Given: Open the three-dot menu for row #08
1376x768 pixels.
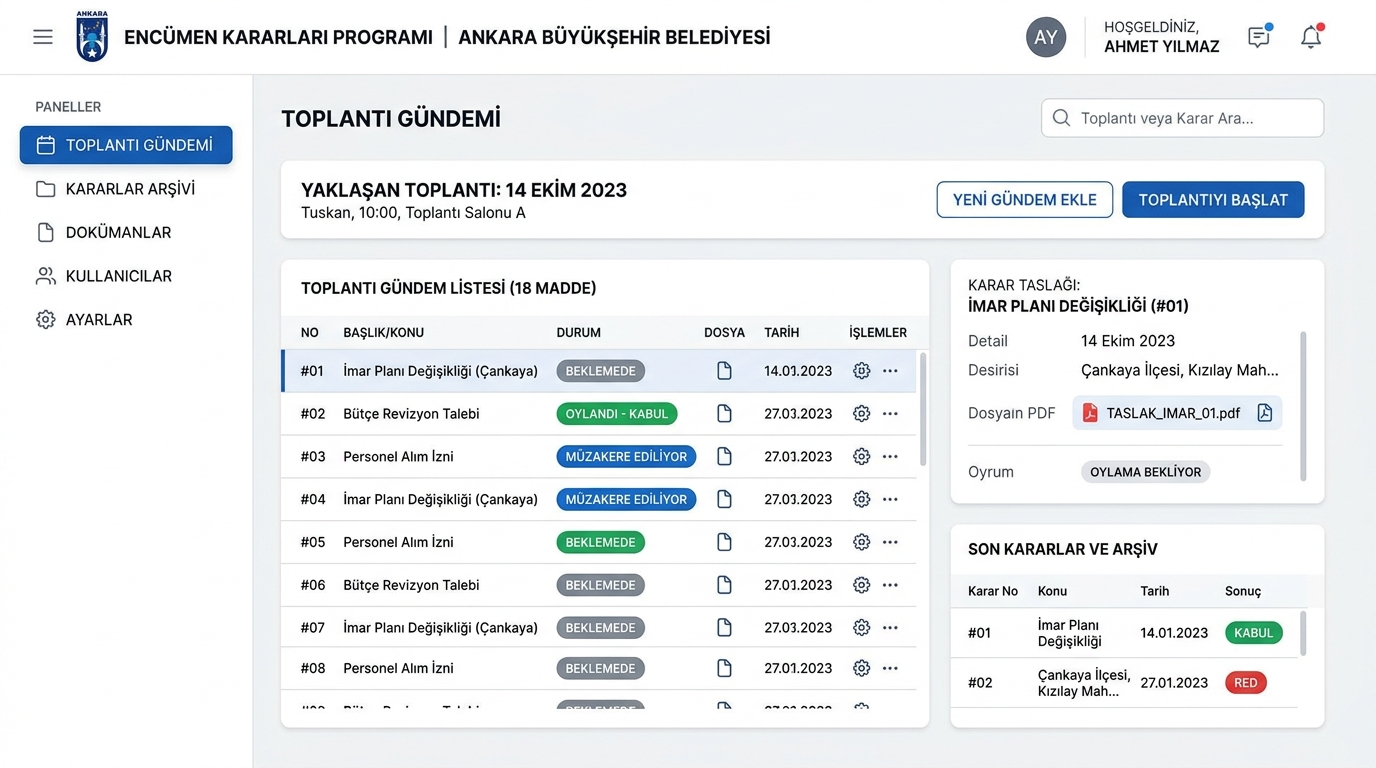Looking at the screenshot, I should pos(890,668).
